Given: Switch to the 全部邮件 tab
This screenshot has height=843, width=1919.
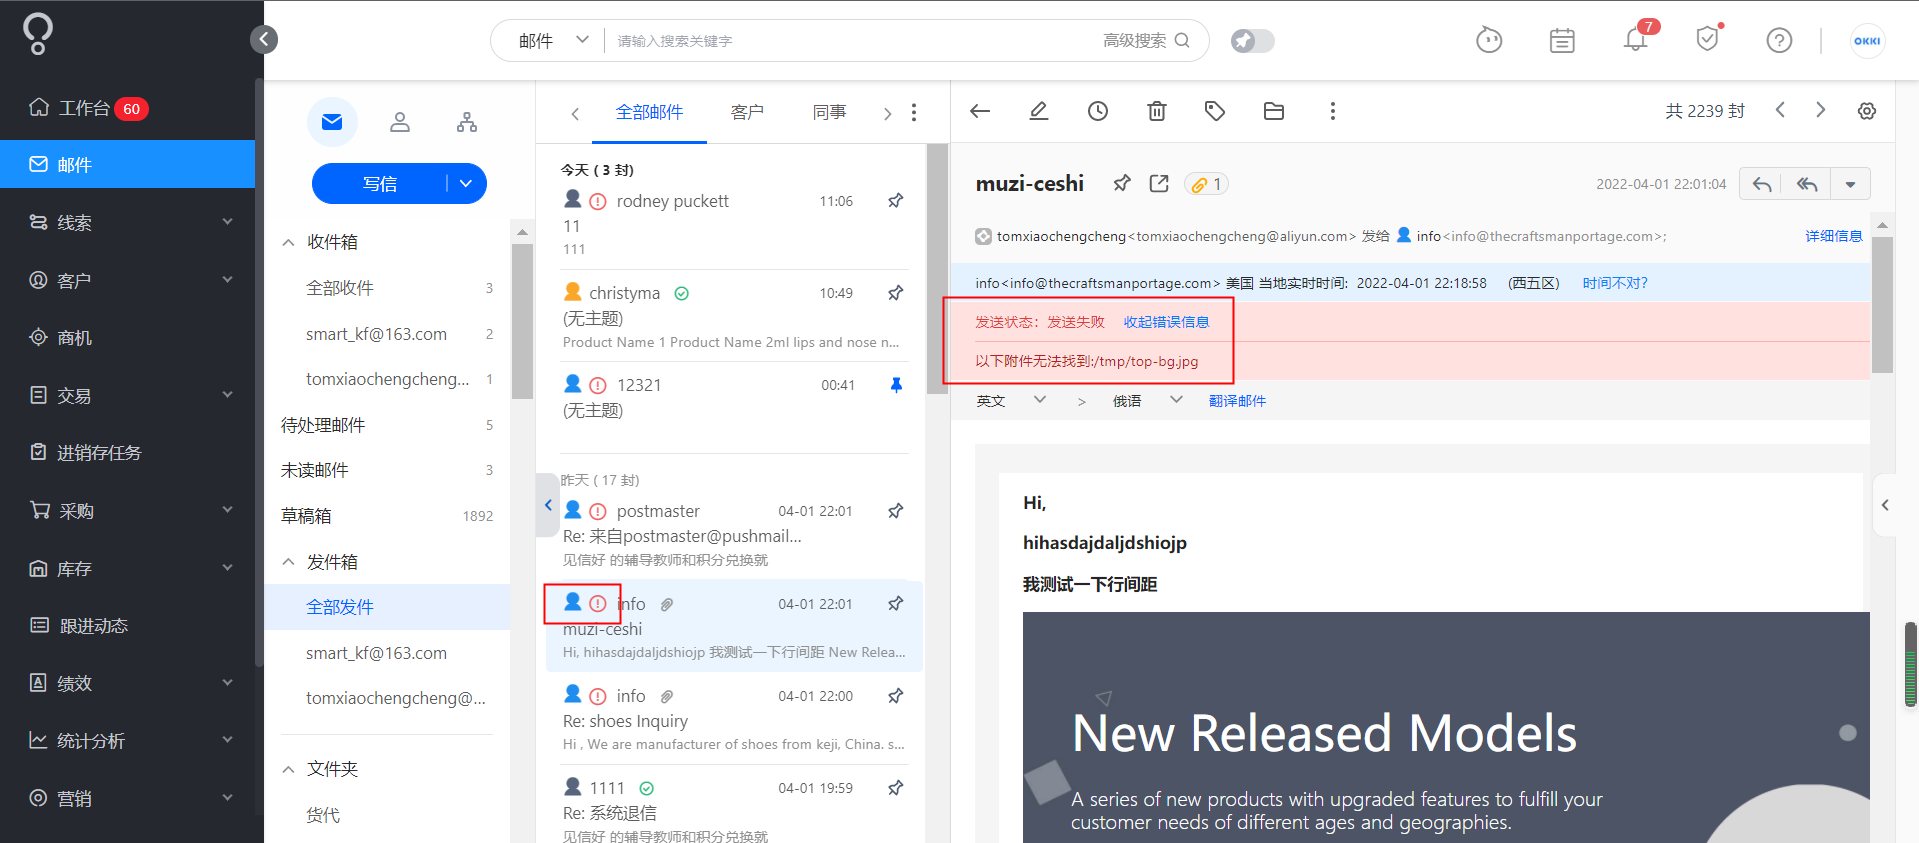Looking at the screenshot, I should (x=649, y=112).
